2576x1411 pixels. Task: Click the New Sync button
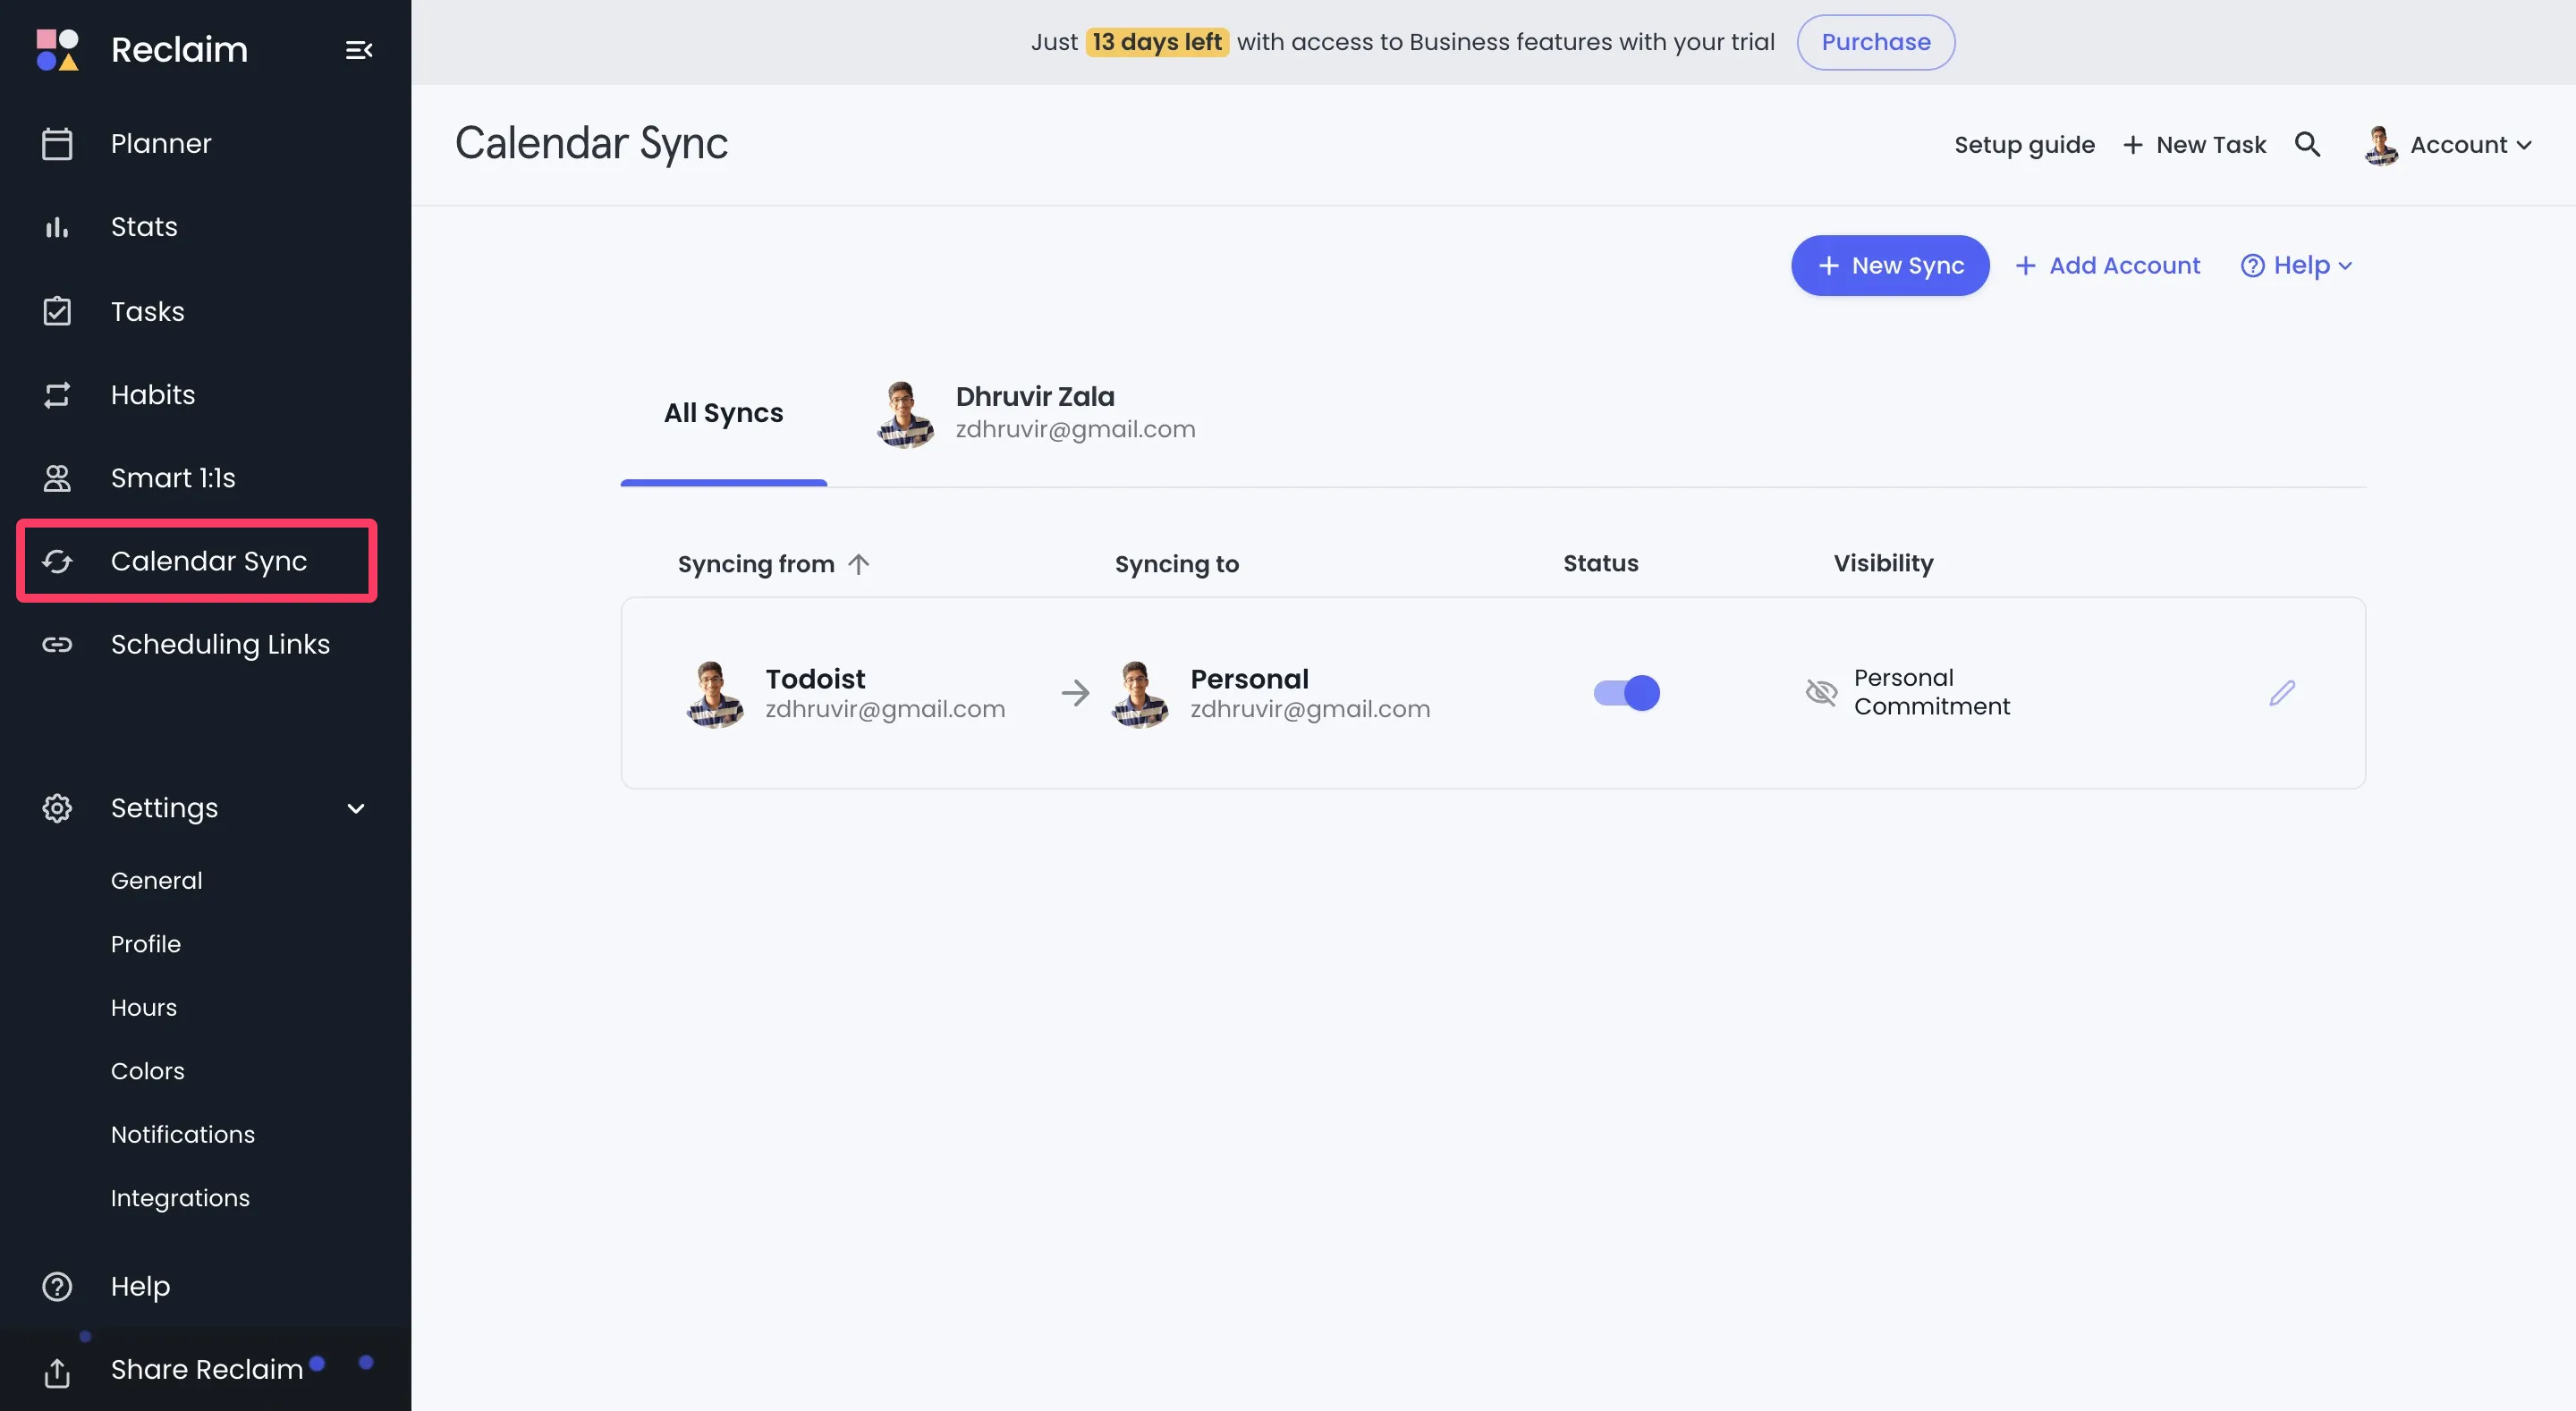1890,266
